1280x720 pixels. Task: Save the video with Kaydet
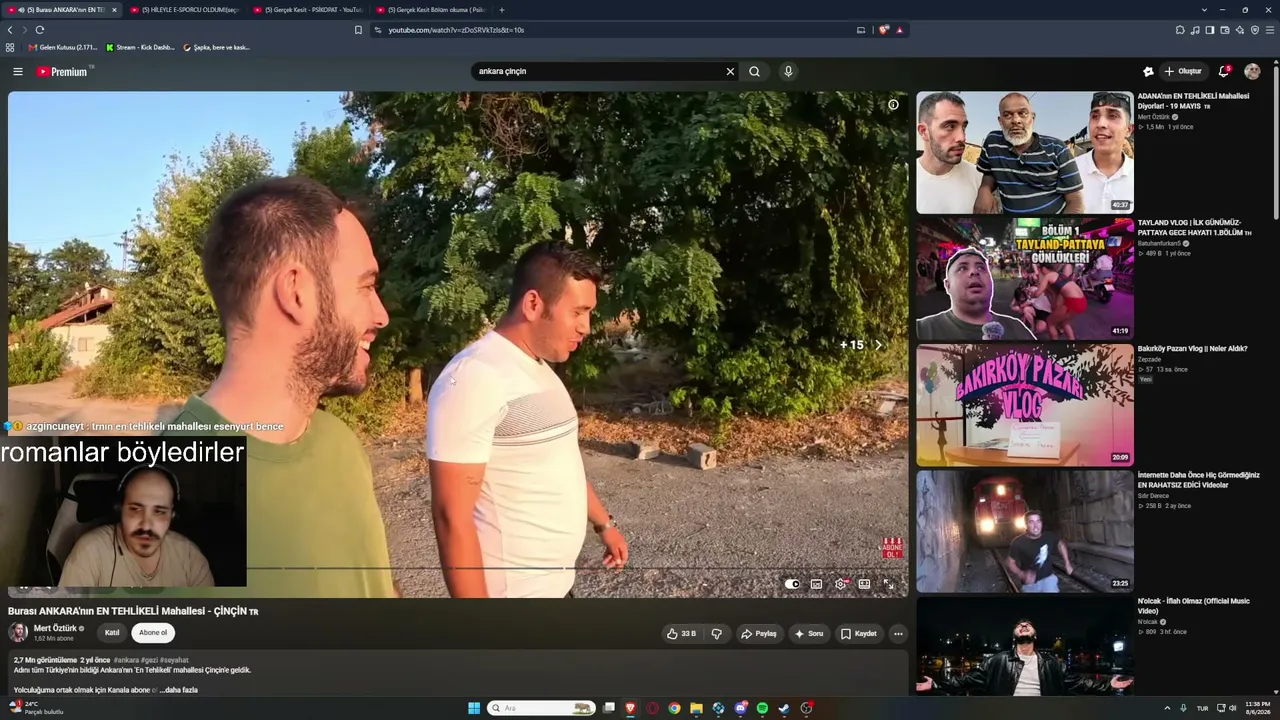[x=859, y=633]
